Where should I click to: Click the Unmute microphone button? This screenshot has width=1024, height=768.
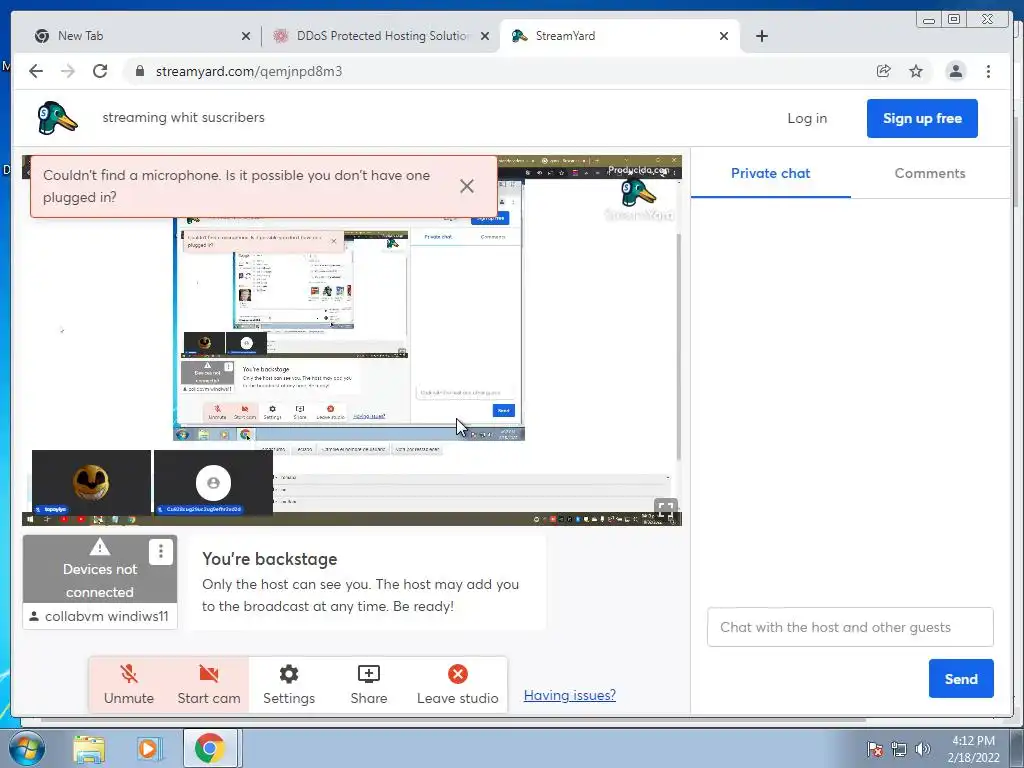pyautogui.click(x=129, y=684)
